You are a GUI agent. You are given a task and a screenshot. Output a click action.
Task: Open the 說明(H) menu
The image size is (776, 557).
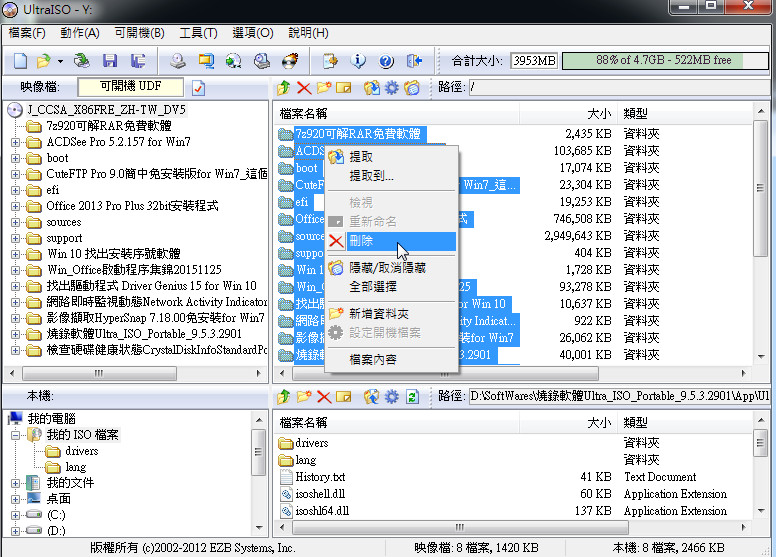[x=308, y=33]
